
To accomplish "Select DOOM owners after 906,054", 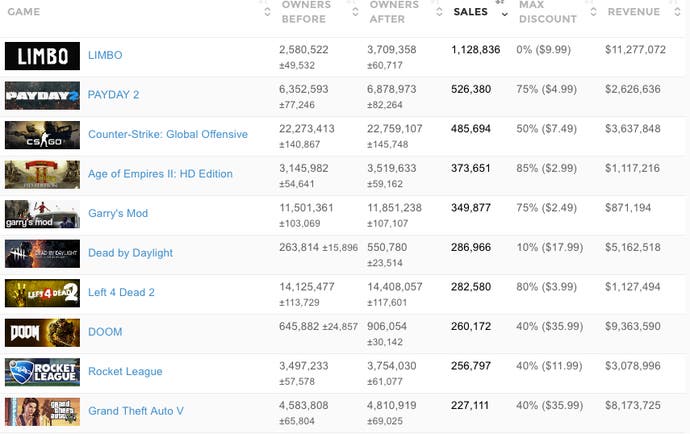I will 387,327.
